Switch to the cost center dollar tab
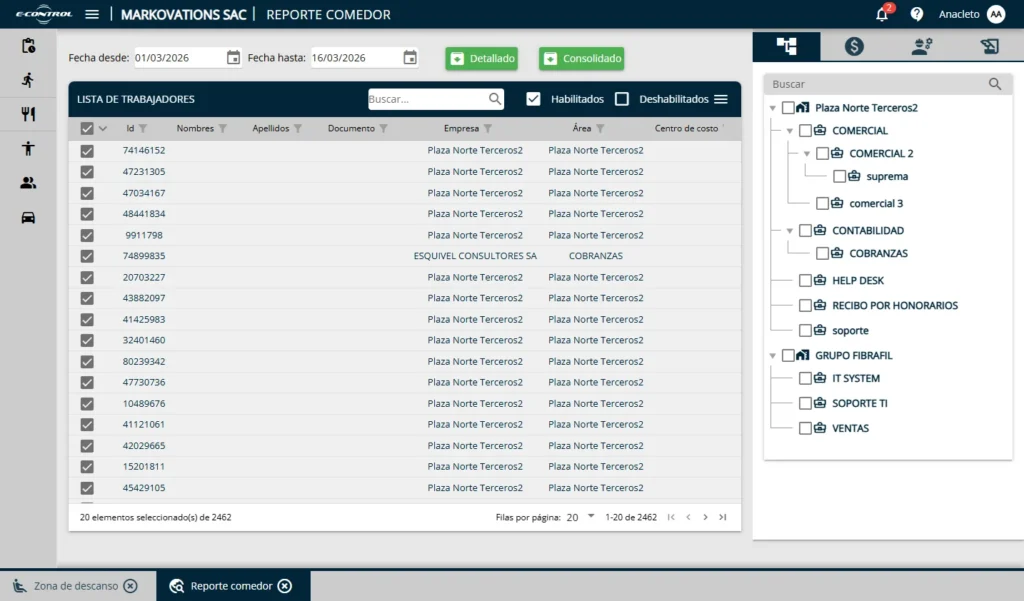Image resolution: width=1024 pixels, height=601 pixels. click(x=854, y=46)
